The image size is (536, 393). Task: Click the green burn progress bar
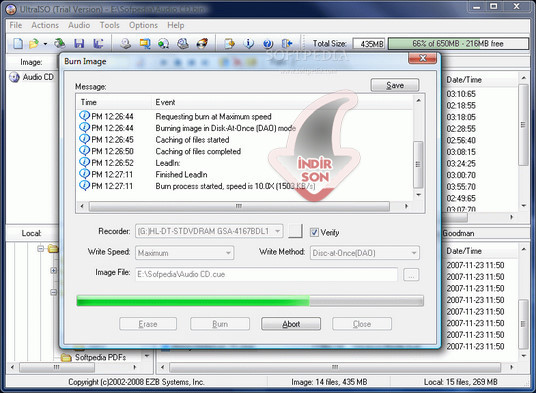(x=250, y=301)
